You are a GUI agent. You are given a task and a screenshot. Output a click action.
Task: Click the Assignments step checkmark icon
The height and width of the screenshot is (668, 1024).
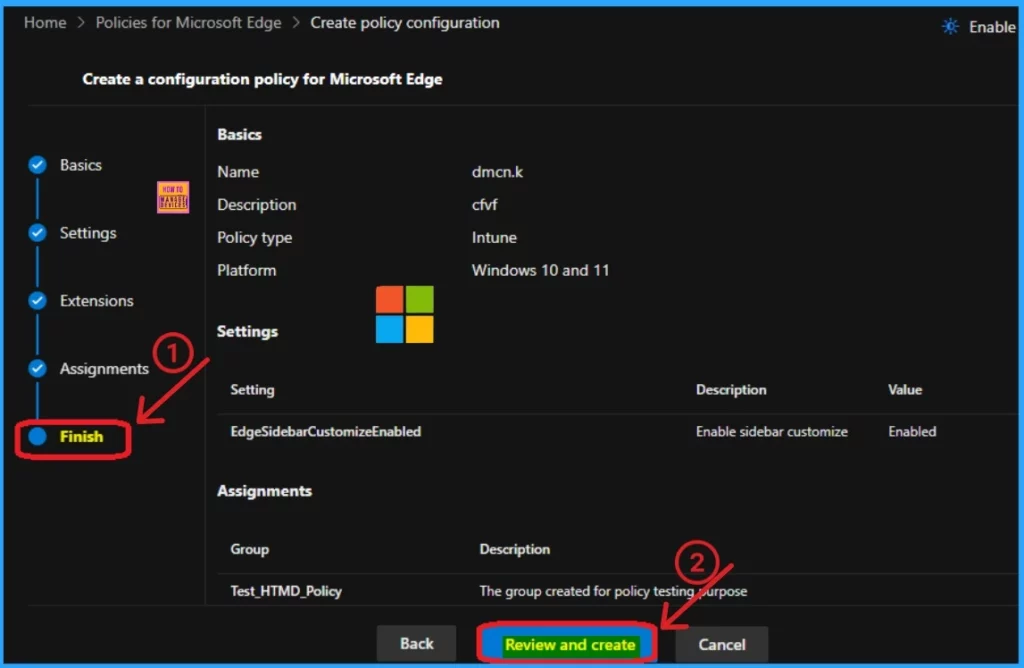point(37,368)
